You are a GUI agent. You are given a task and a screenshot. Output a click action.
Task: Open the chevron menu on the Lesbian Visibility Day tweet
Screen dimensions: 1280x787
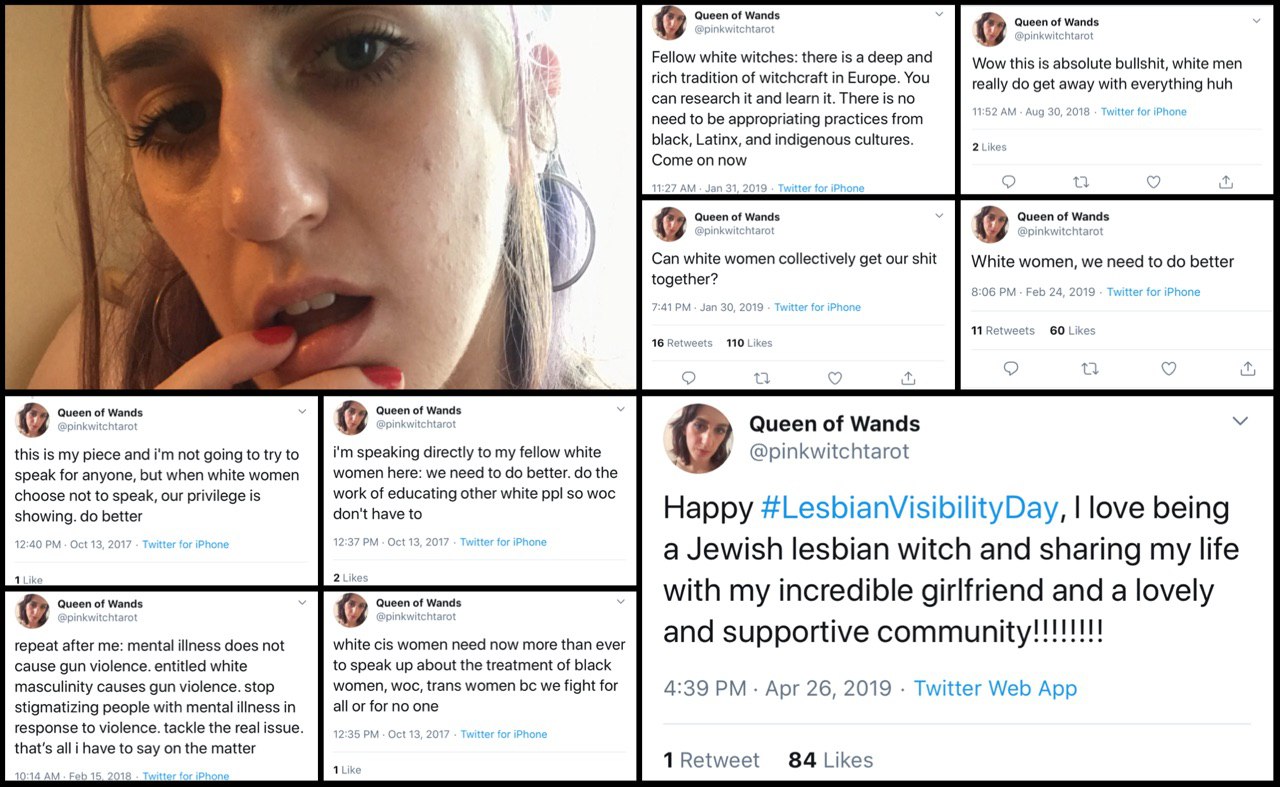click(1240, 421)
